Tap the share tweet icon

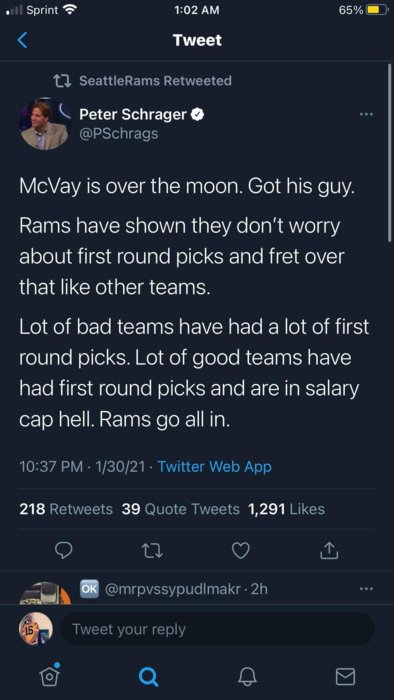click(x=330, y=550)
